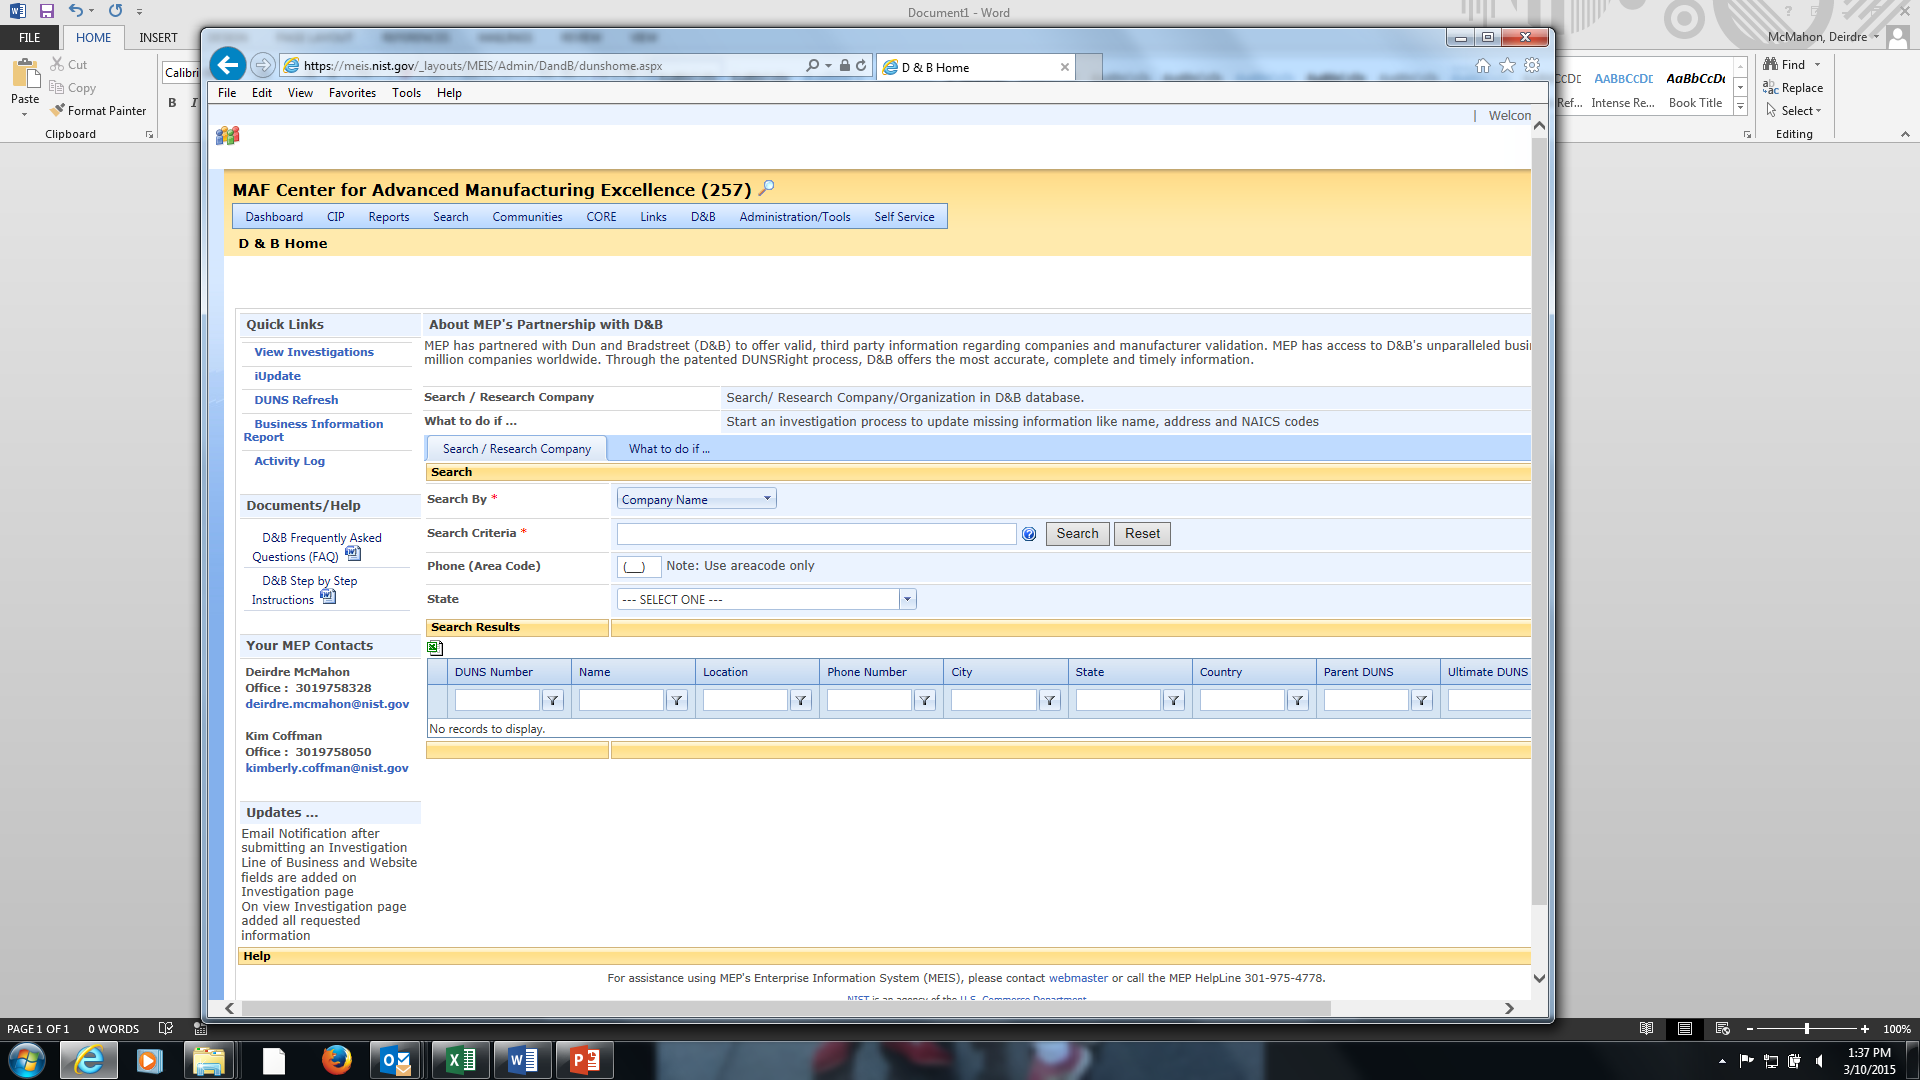Click the browser favorites star icon
This screenshot has height=1080, width=1920.
pos(1507,66)
